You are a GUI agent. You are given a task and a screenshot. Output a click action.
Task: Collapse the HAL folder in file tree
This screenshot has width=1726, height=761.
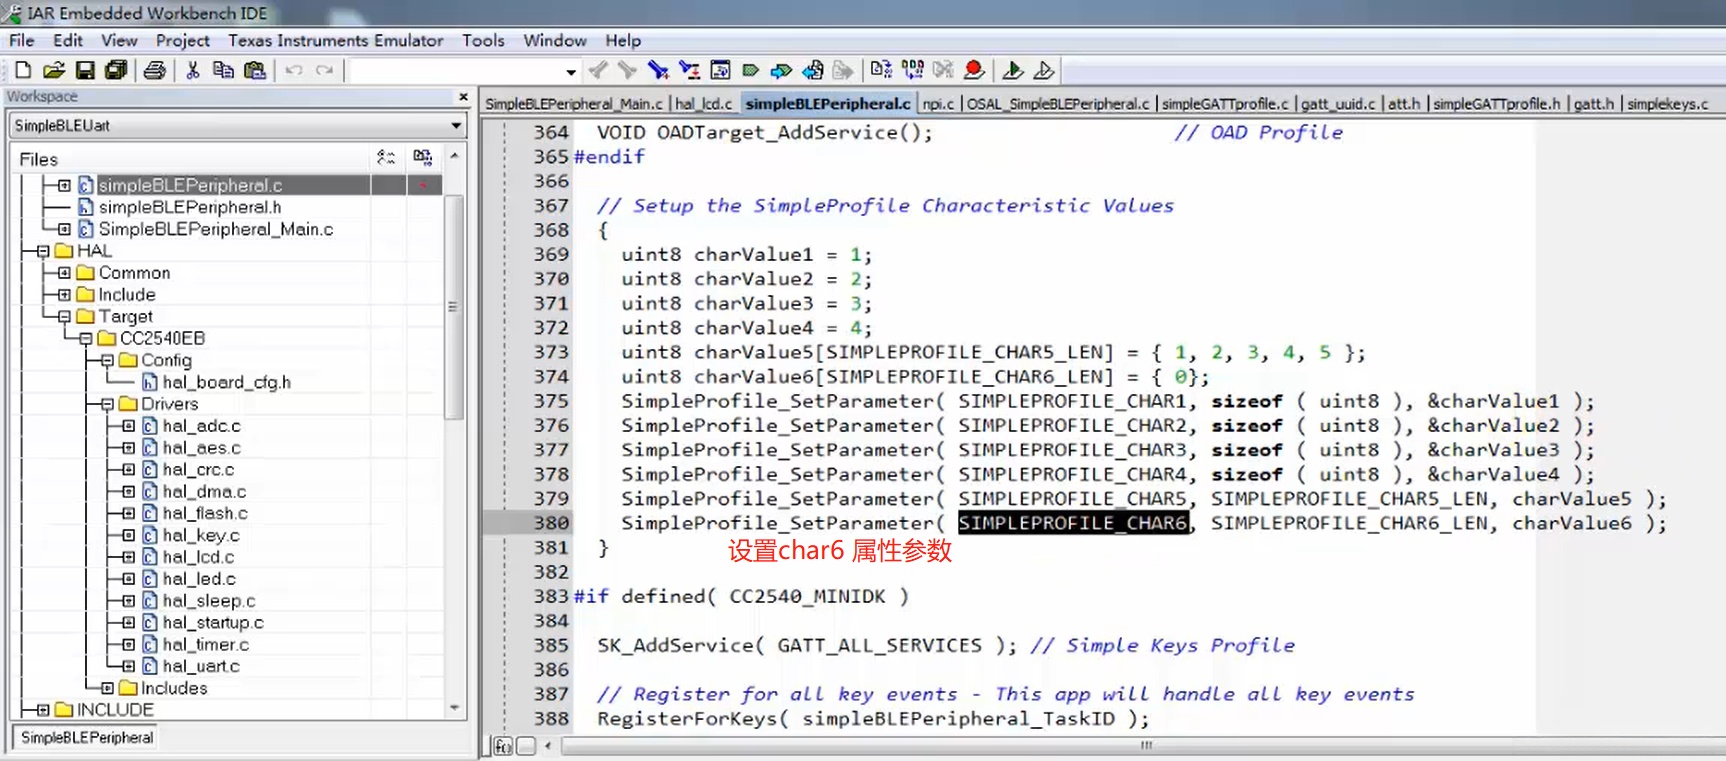pyautogui.click(x=43, y=251)
